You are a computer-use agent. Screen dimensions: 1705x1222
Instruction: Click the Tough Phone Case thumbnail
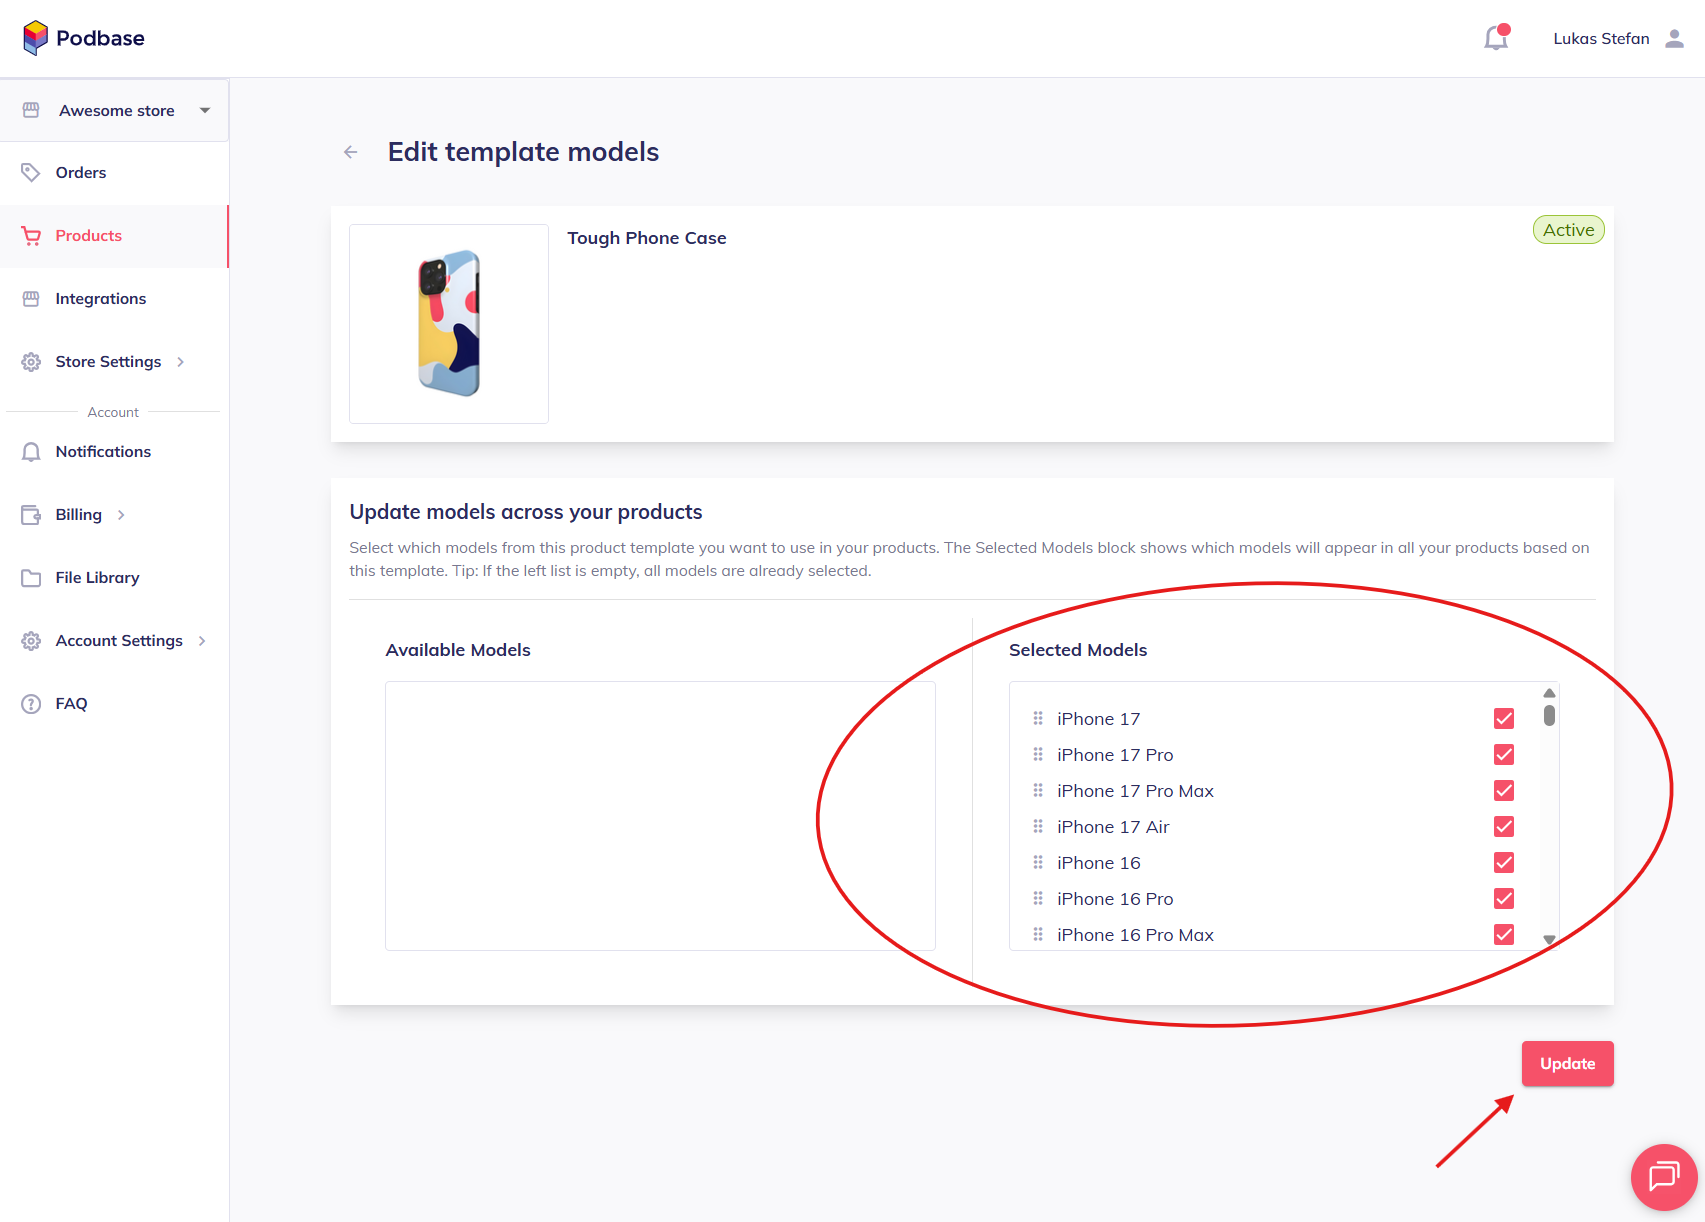coord(449,324)
